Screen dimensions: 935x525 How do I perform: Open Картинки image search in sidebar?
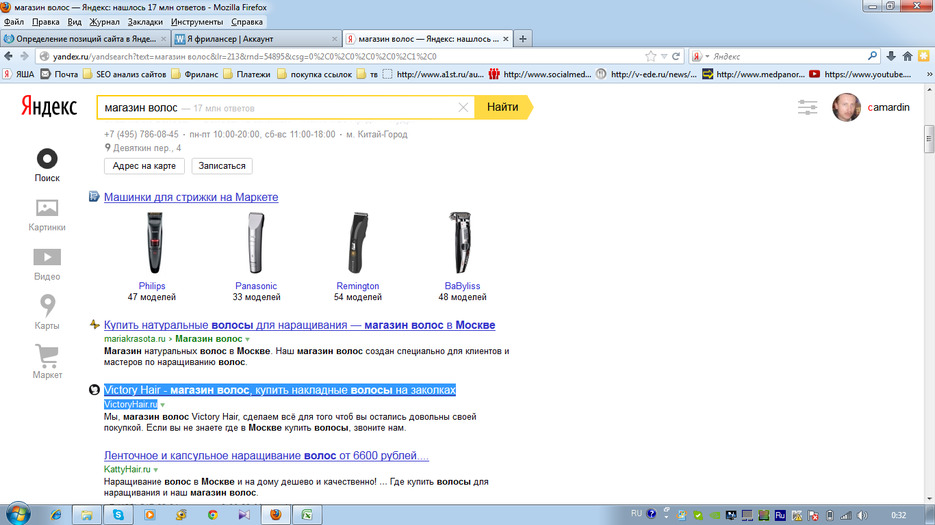click(47, 208)
